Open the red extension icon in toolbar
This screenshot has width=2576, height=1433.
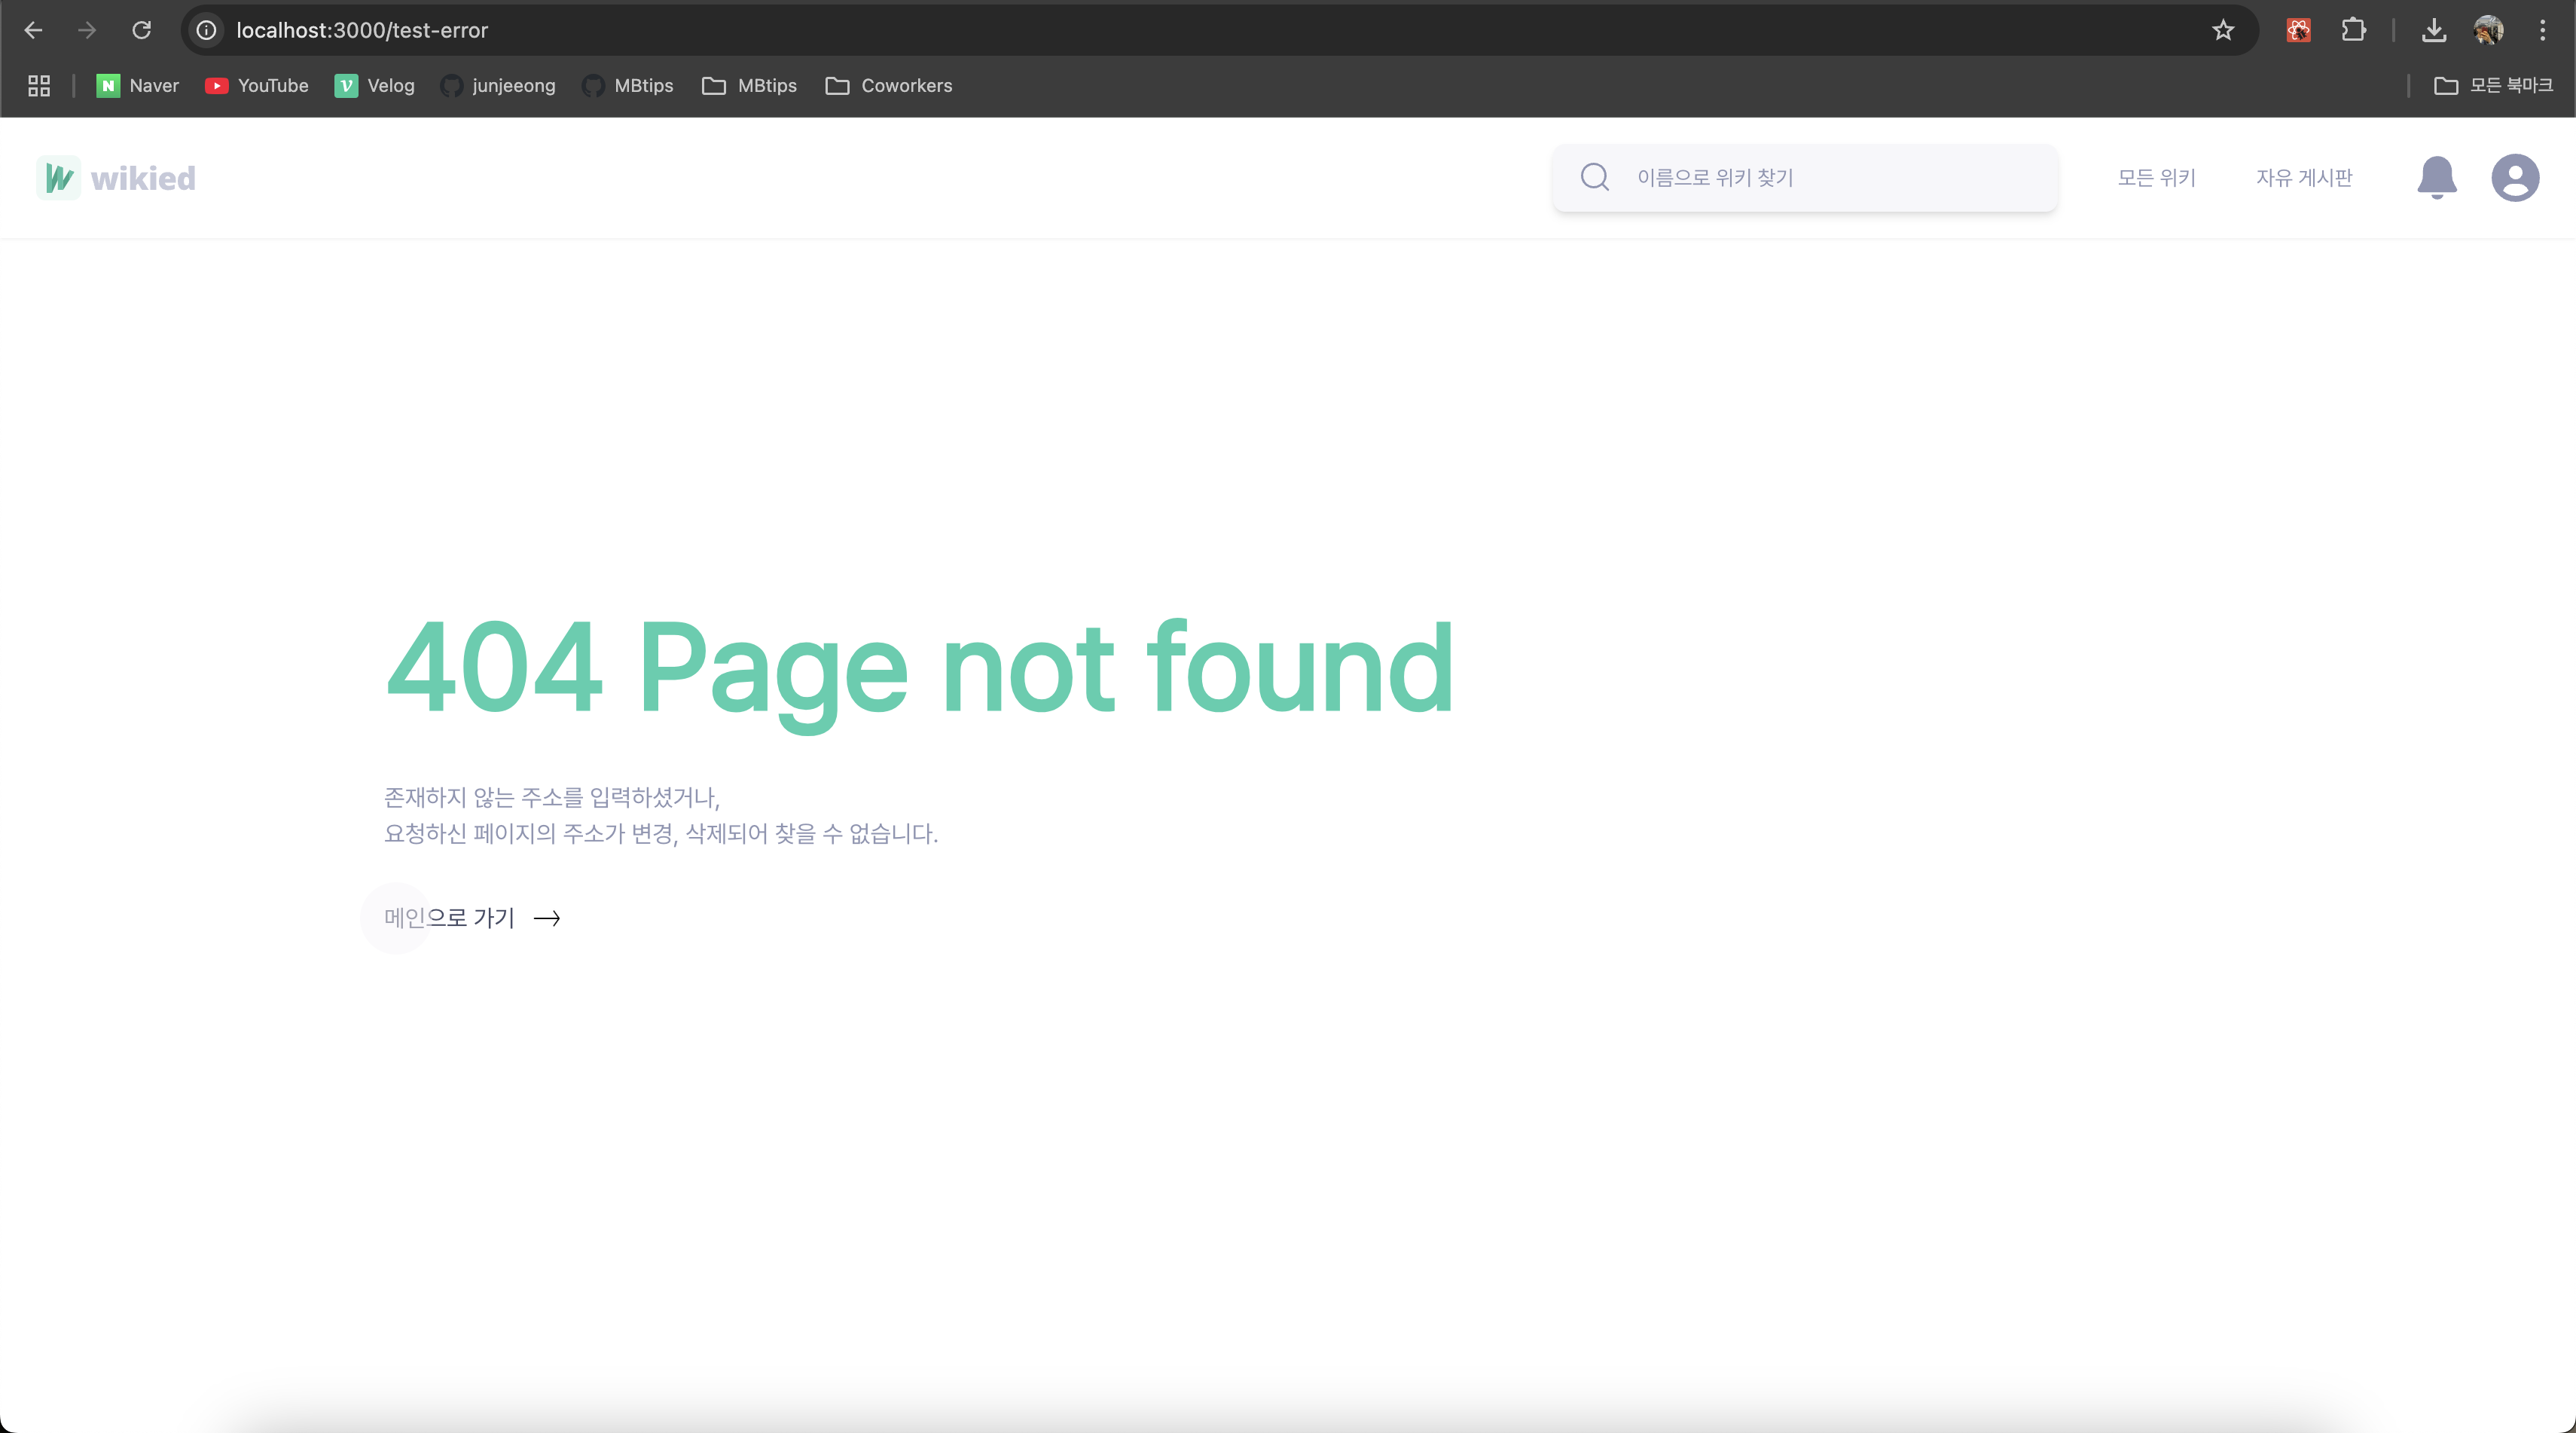(2298, 30)
